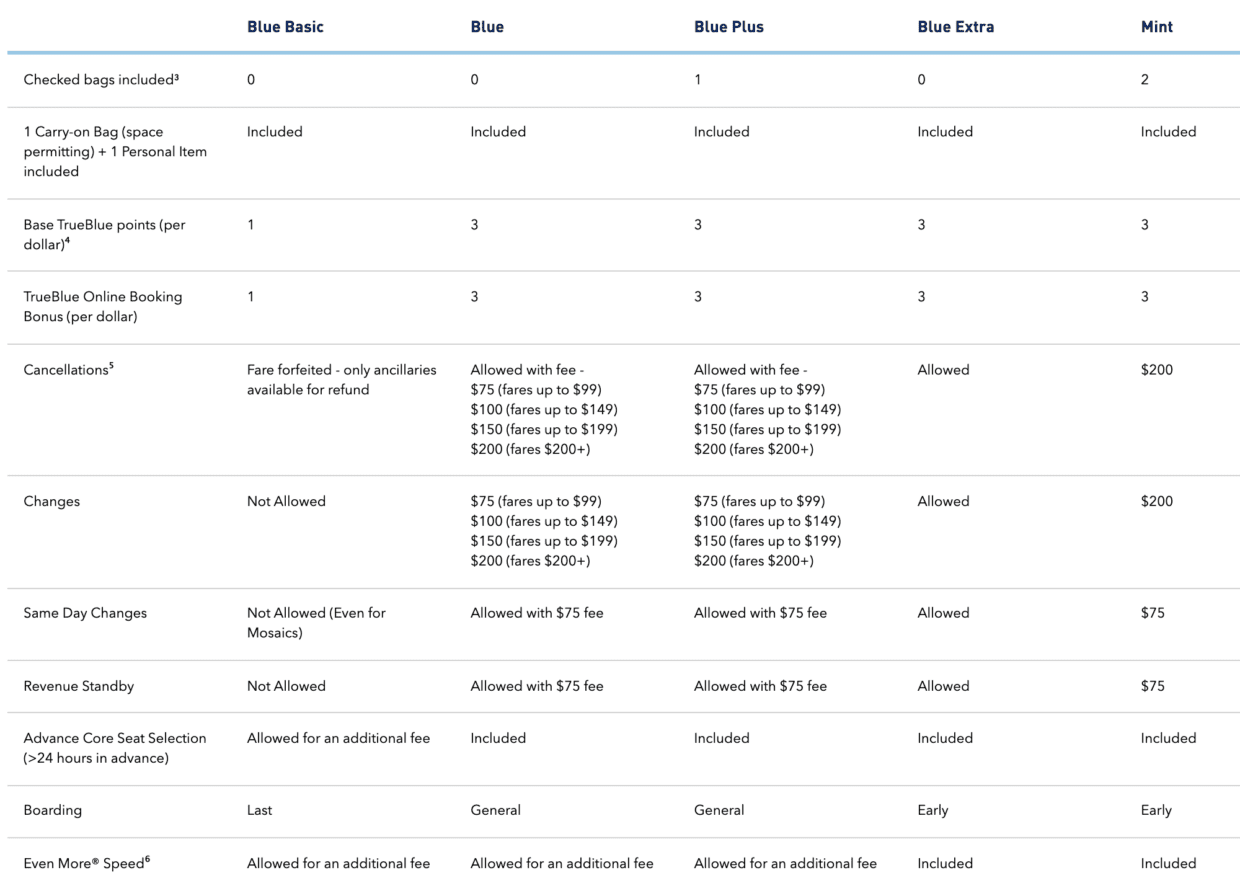The height and width of the screenshot is (883, 1240).
Task: Select the Blue Plus column header
Action: 727,27
